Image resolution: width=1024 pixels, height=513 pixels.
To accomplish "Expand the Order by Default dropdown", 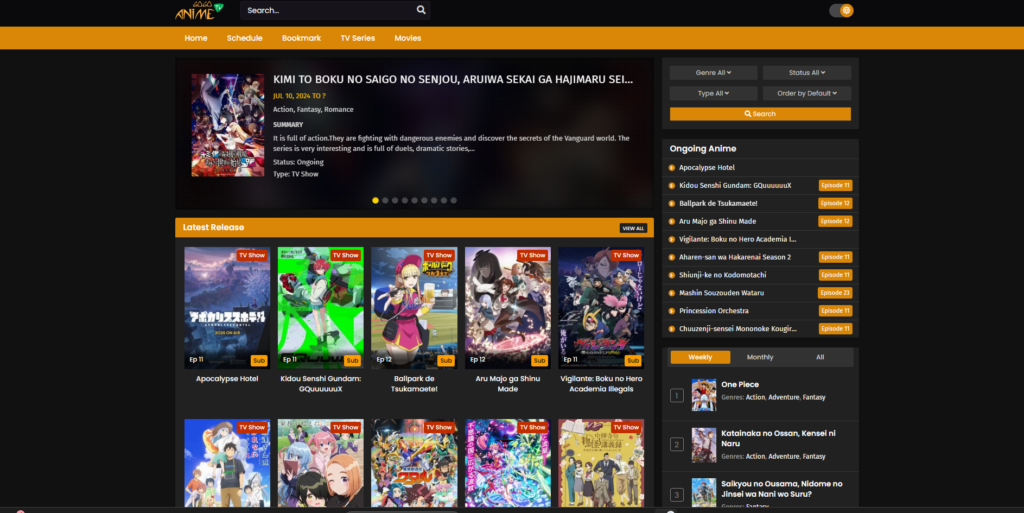I will pos(807,93).
